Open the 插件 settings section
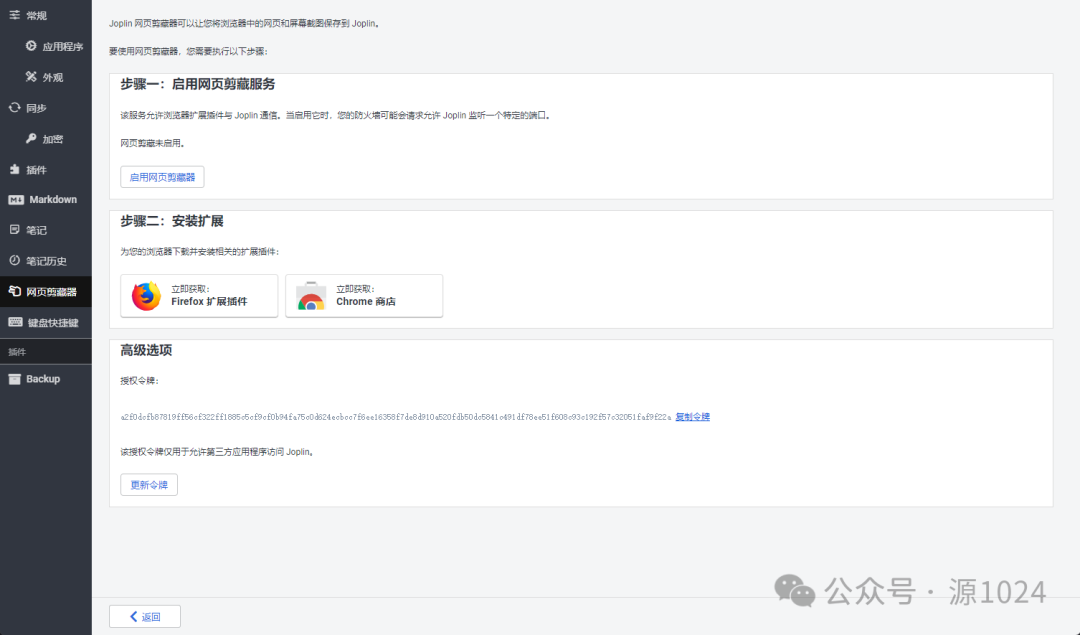The width and height of the screenshot is (1080, 635). (x=45, y=169)
